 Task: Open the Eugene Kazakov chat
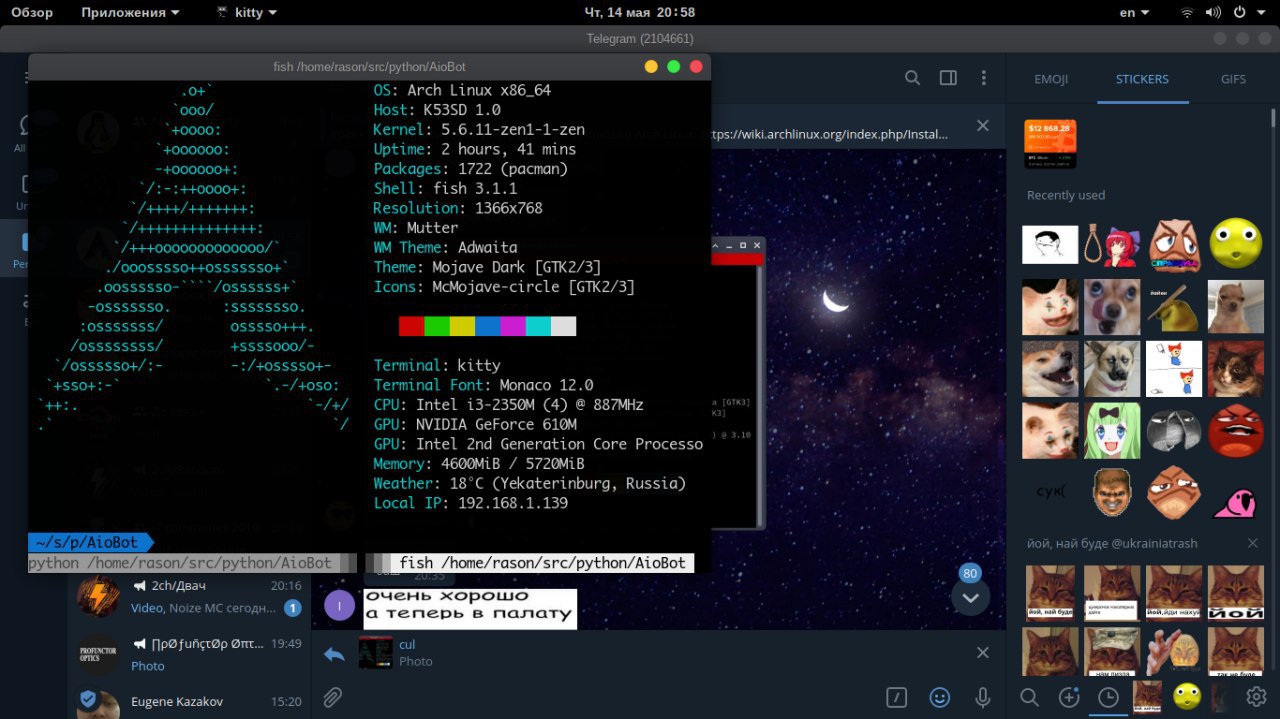point(190,702)
